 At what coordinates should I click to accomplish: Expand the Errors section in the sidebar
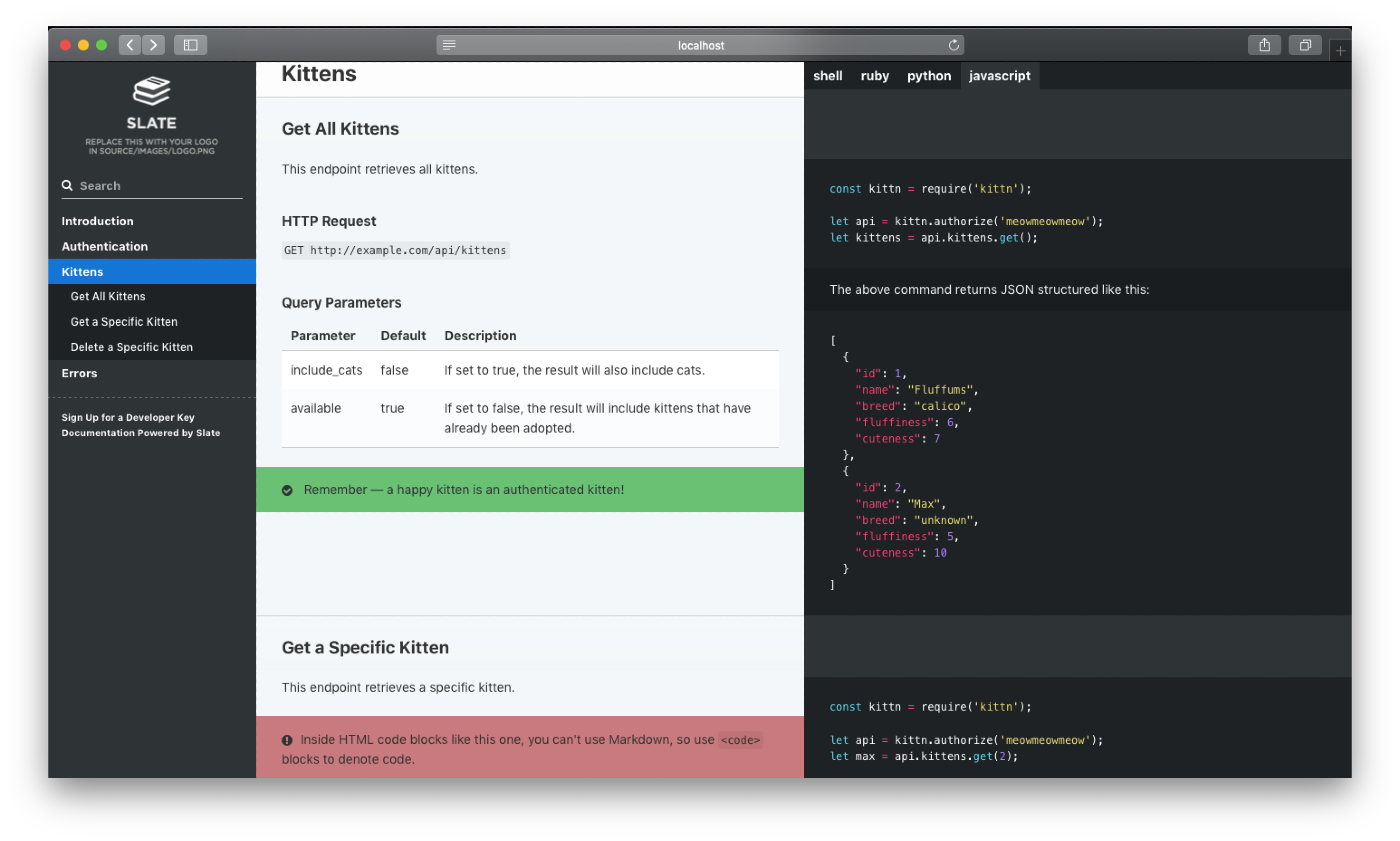click(79, 372)
